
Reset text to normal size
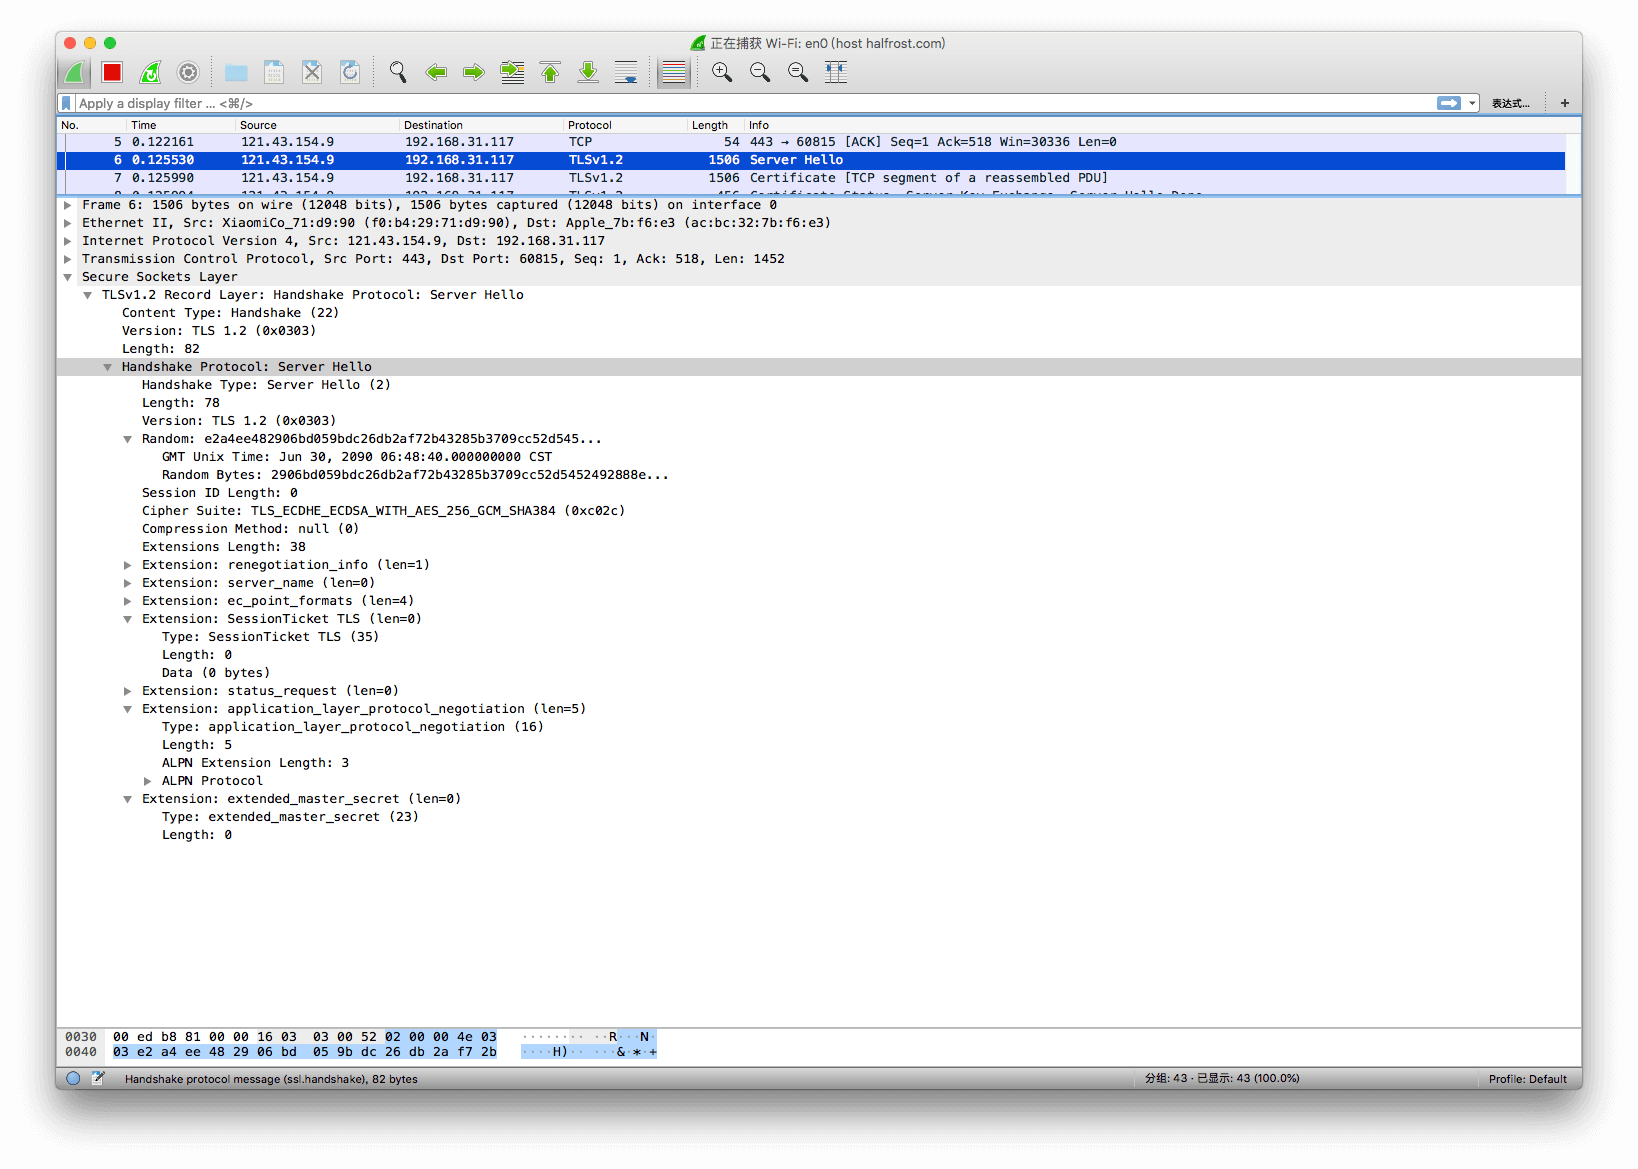coord(798,72)
